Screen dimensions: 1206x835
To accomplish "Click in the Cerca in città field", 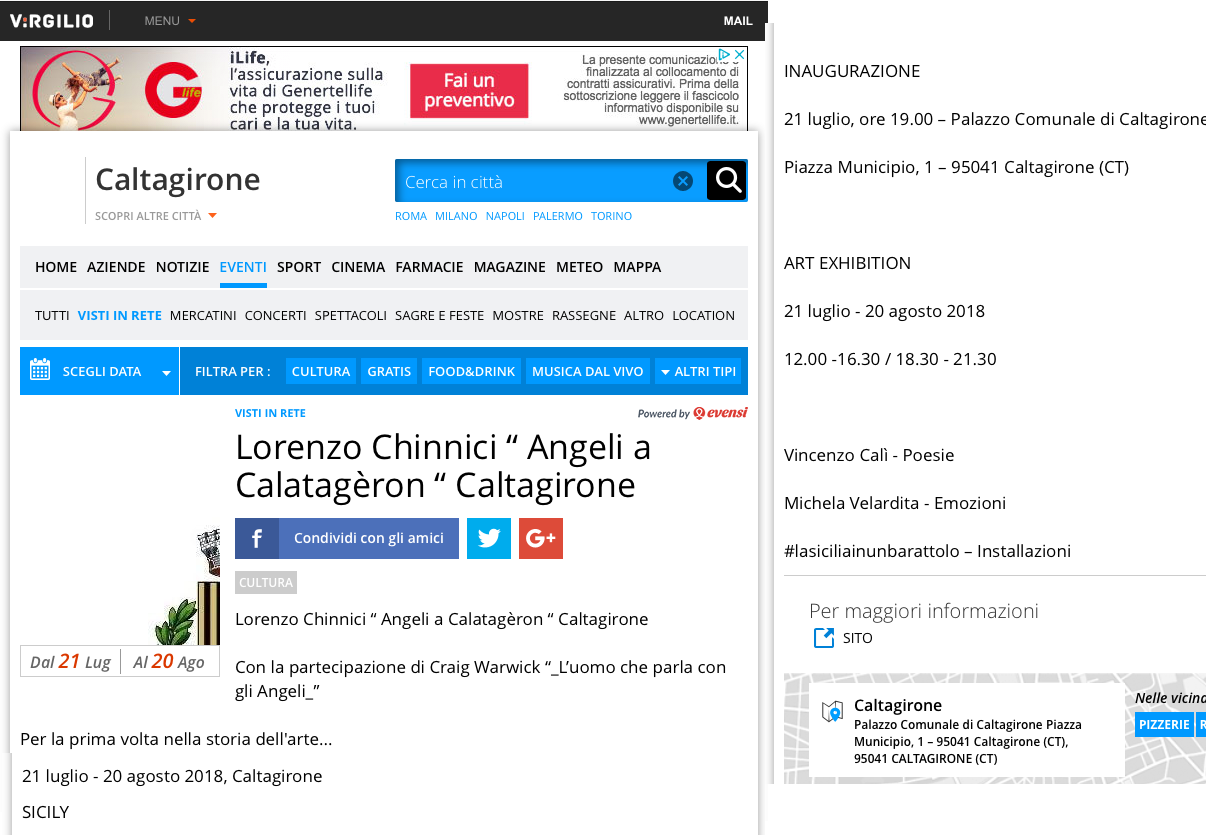I will pos(530,181).
